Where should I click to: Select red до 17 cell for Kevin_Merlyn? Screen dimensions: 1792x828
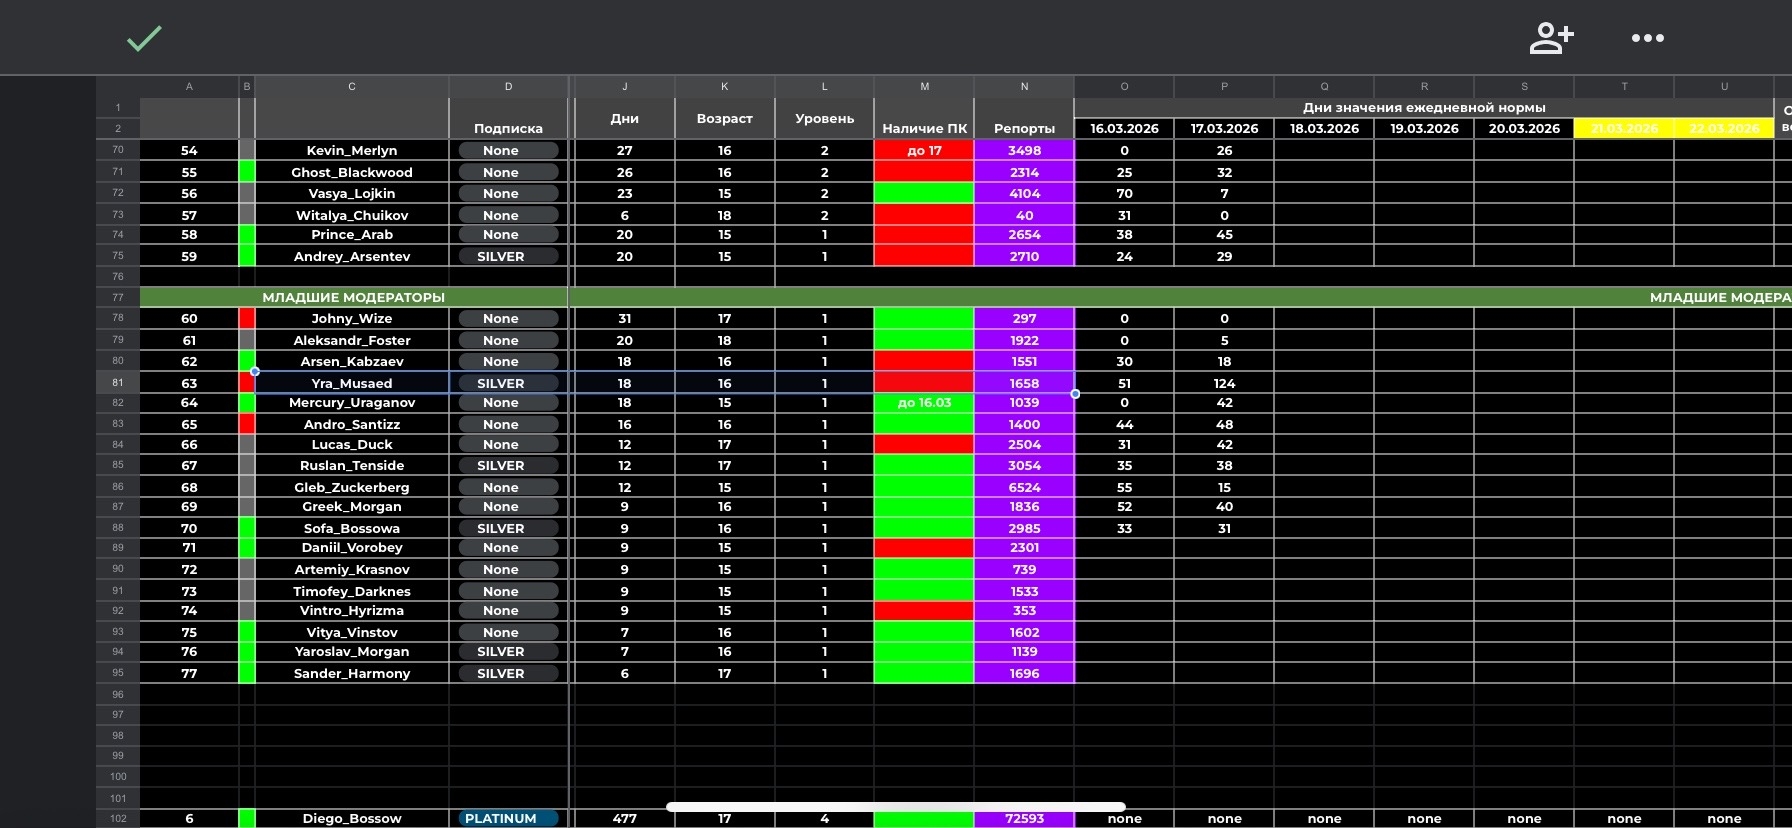(924, 150)
